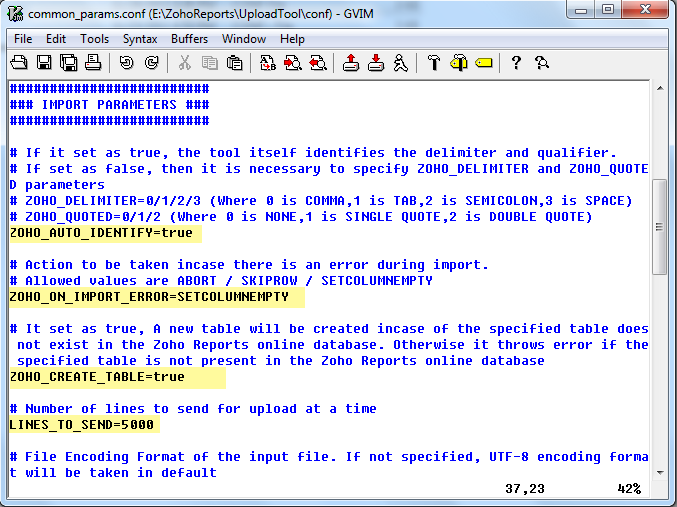Build tags file icon

click(x=459, y=63)
